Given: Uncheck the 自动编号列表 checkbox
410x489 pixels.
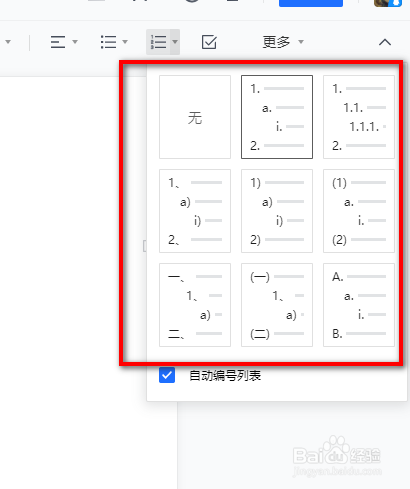Looking at the screenshot, I should click(x=167, y=376).
